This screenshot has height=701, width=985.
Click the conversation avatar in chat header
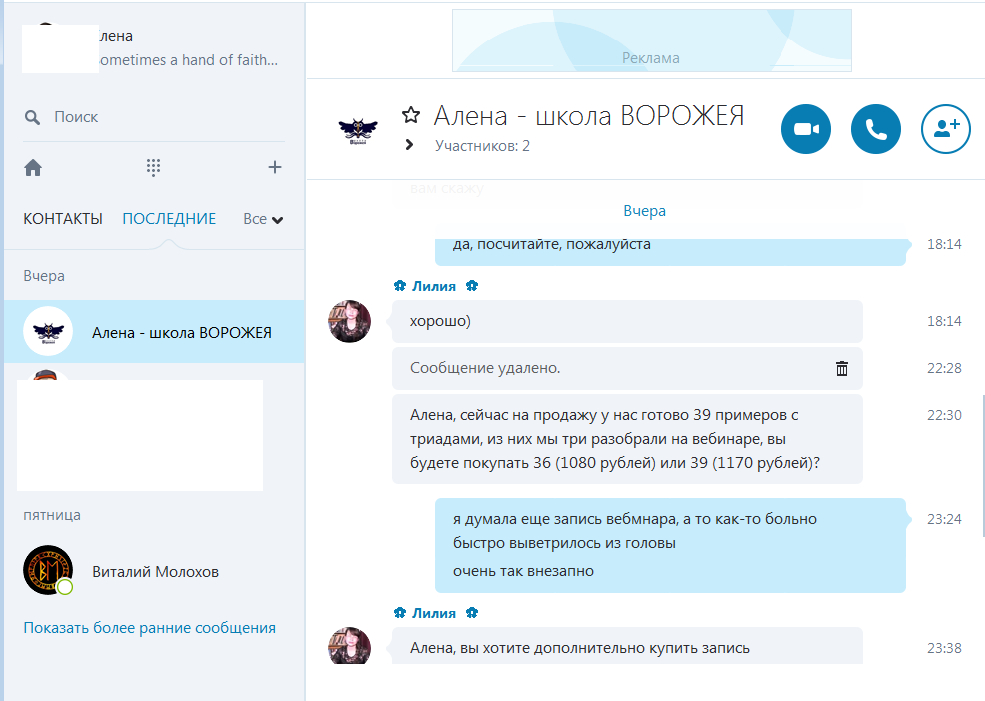(358, 130)
